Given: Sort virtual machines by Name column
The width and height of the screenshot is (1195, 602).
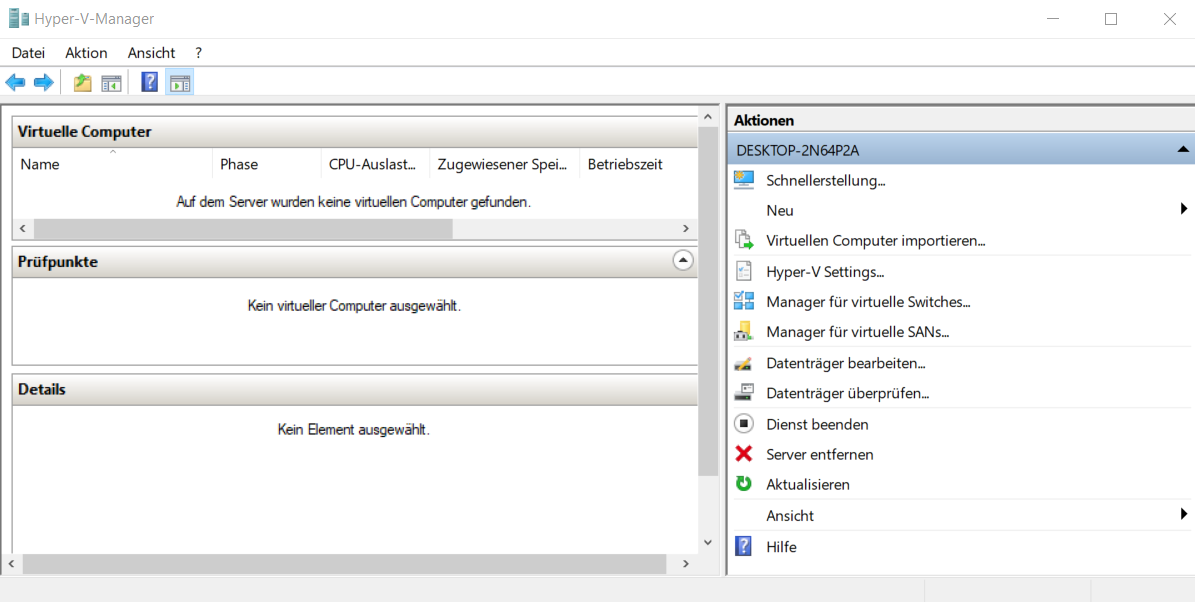Looking at the screenshot, I should (x=40, y=164).
